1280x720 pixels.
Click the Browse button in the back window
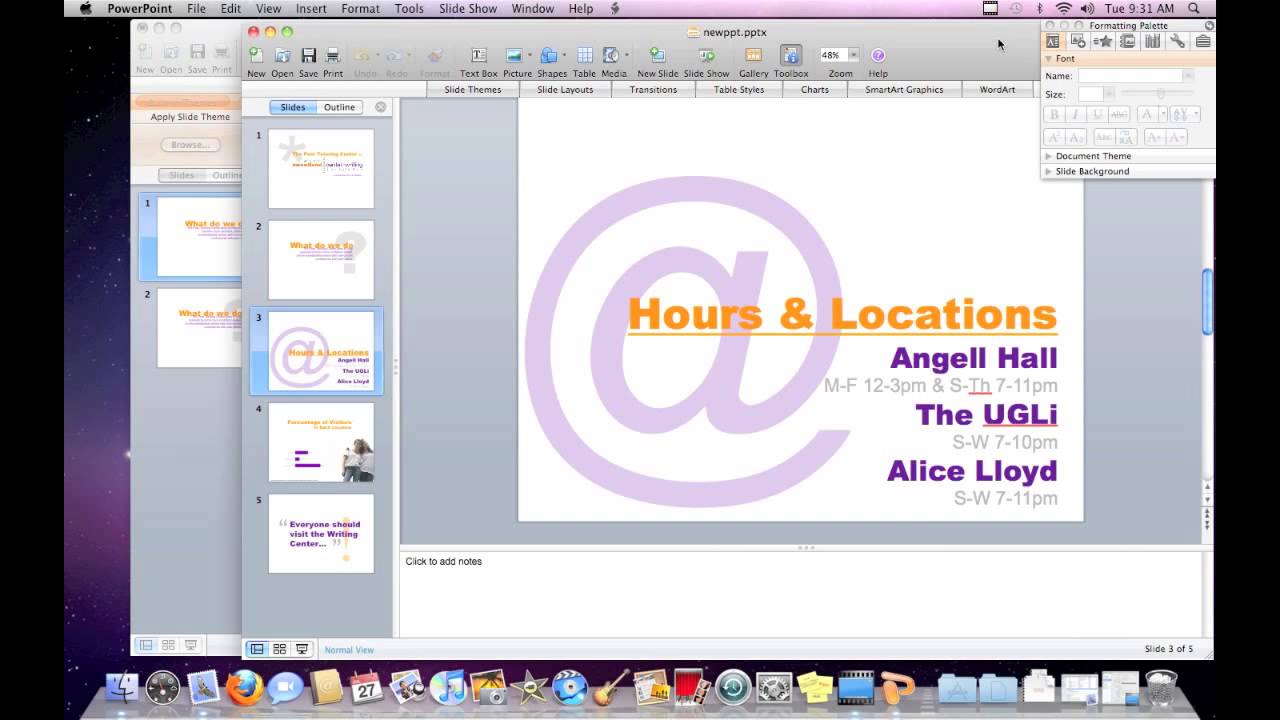click(190, 145)
